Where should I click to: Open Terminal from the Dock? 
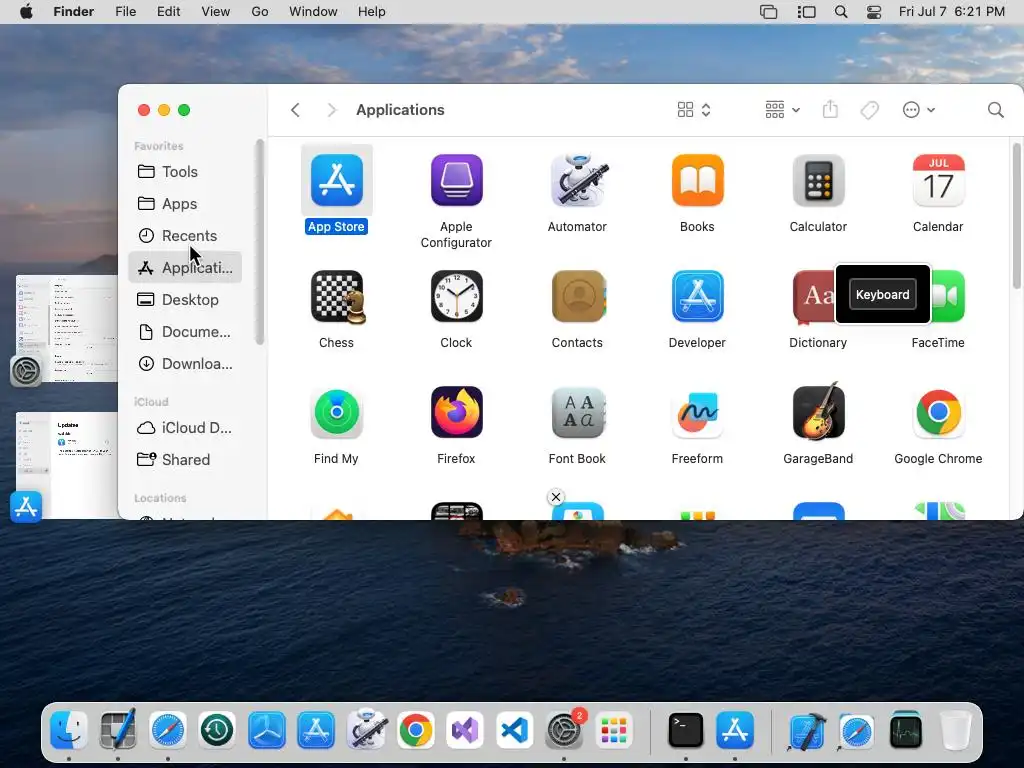(685, 730)
